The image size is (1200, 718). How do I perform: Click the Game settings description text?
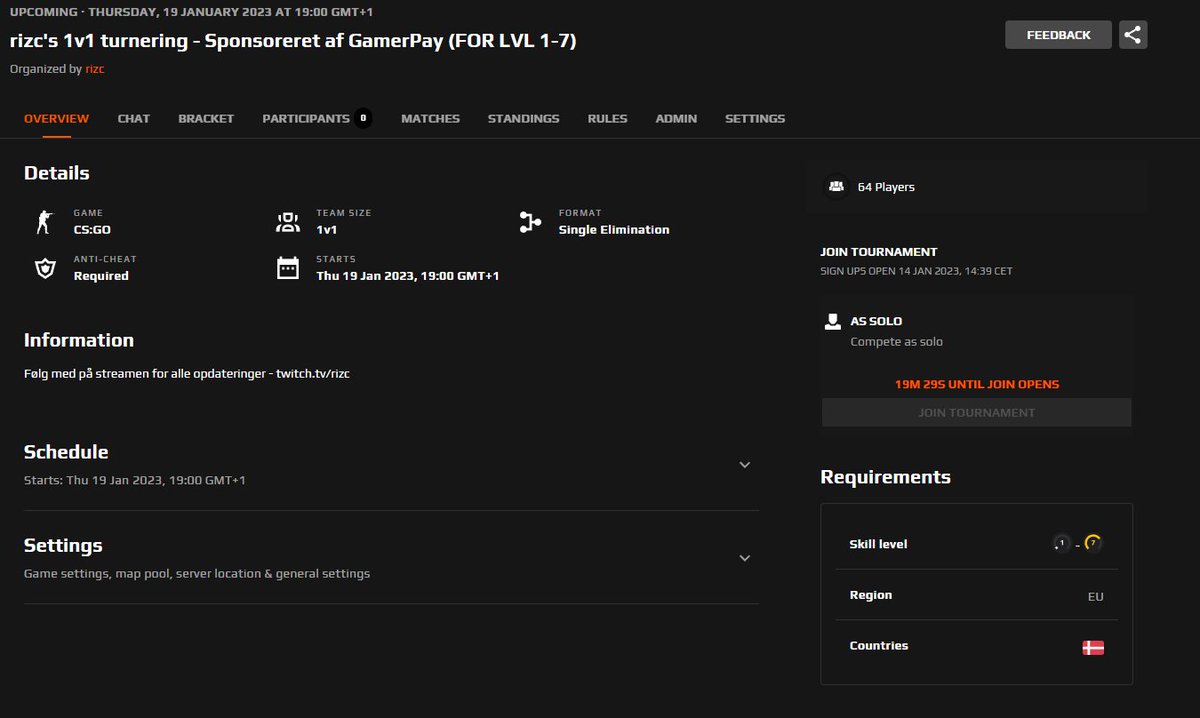(197, 574)
